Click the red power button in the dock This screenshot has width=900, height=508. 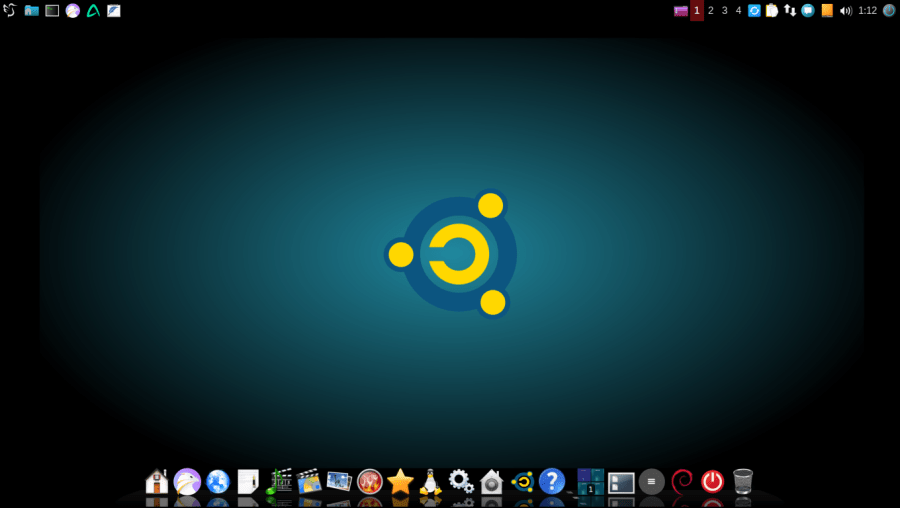pyautogui.click(x=712, y=481)
